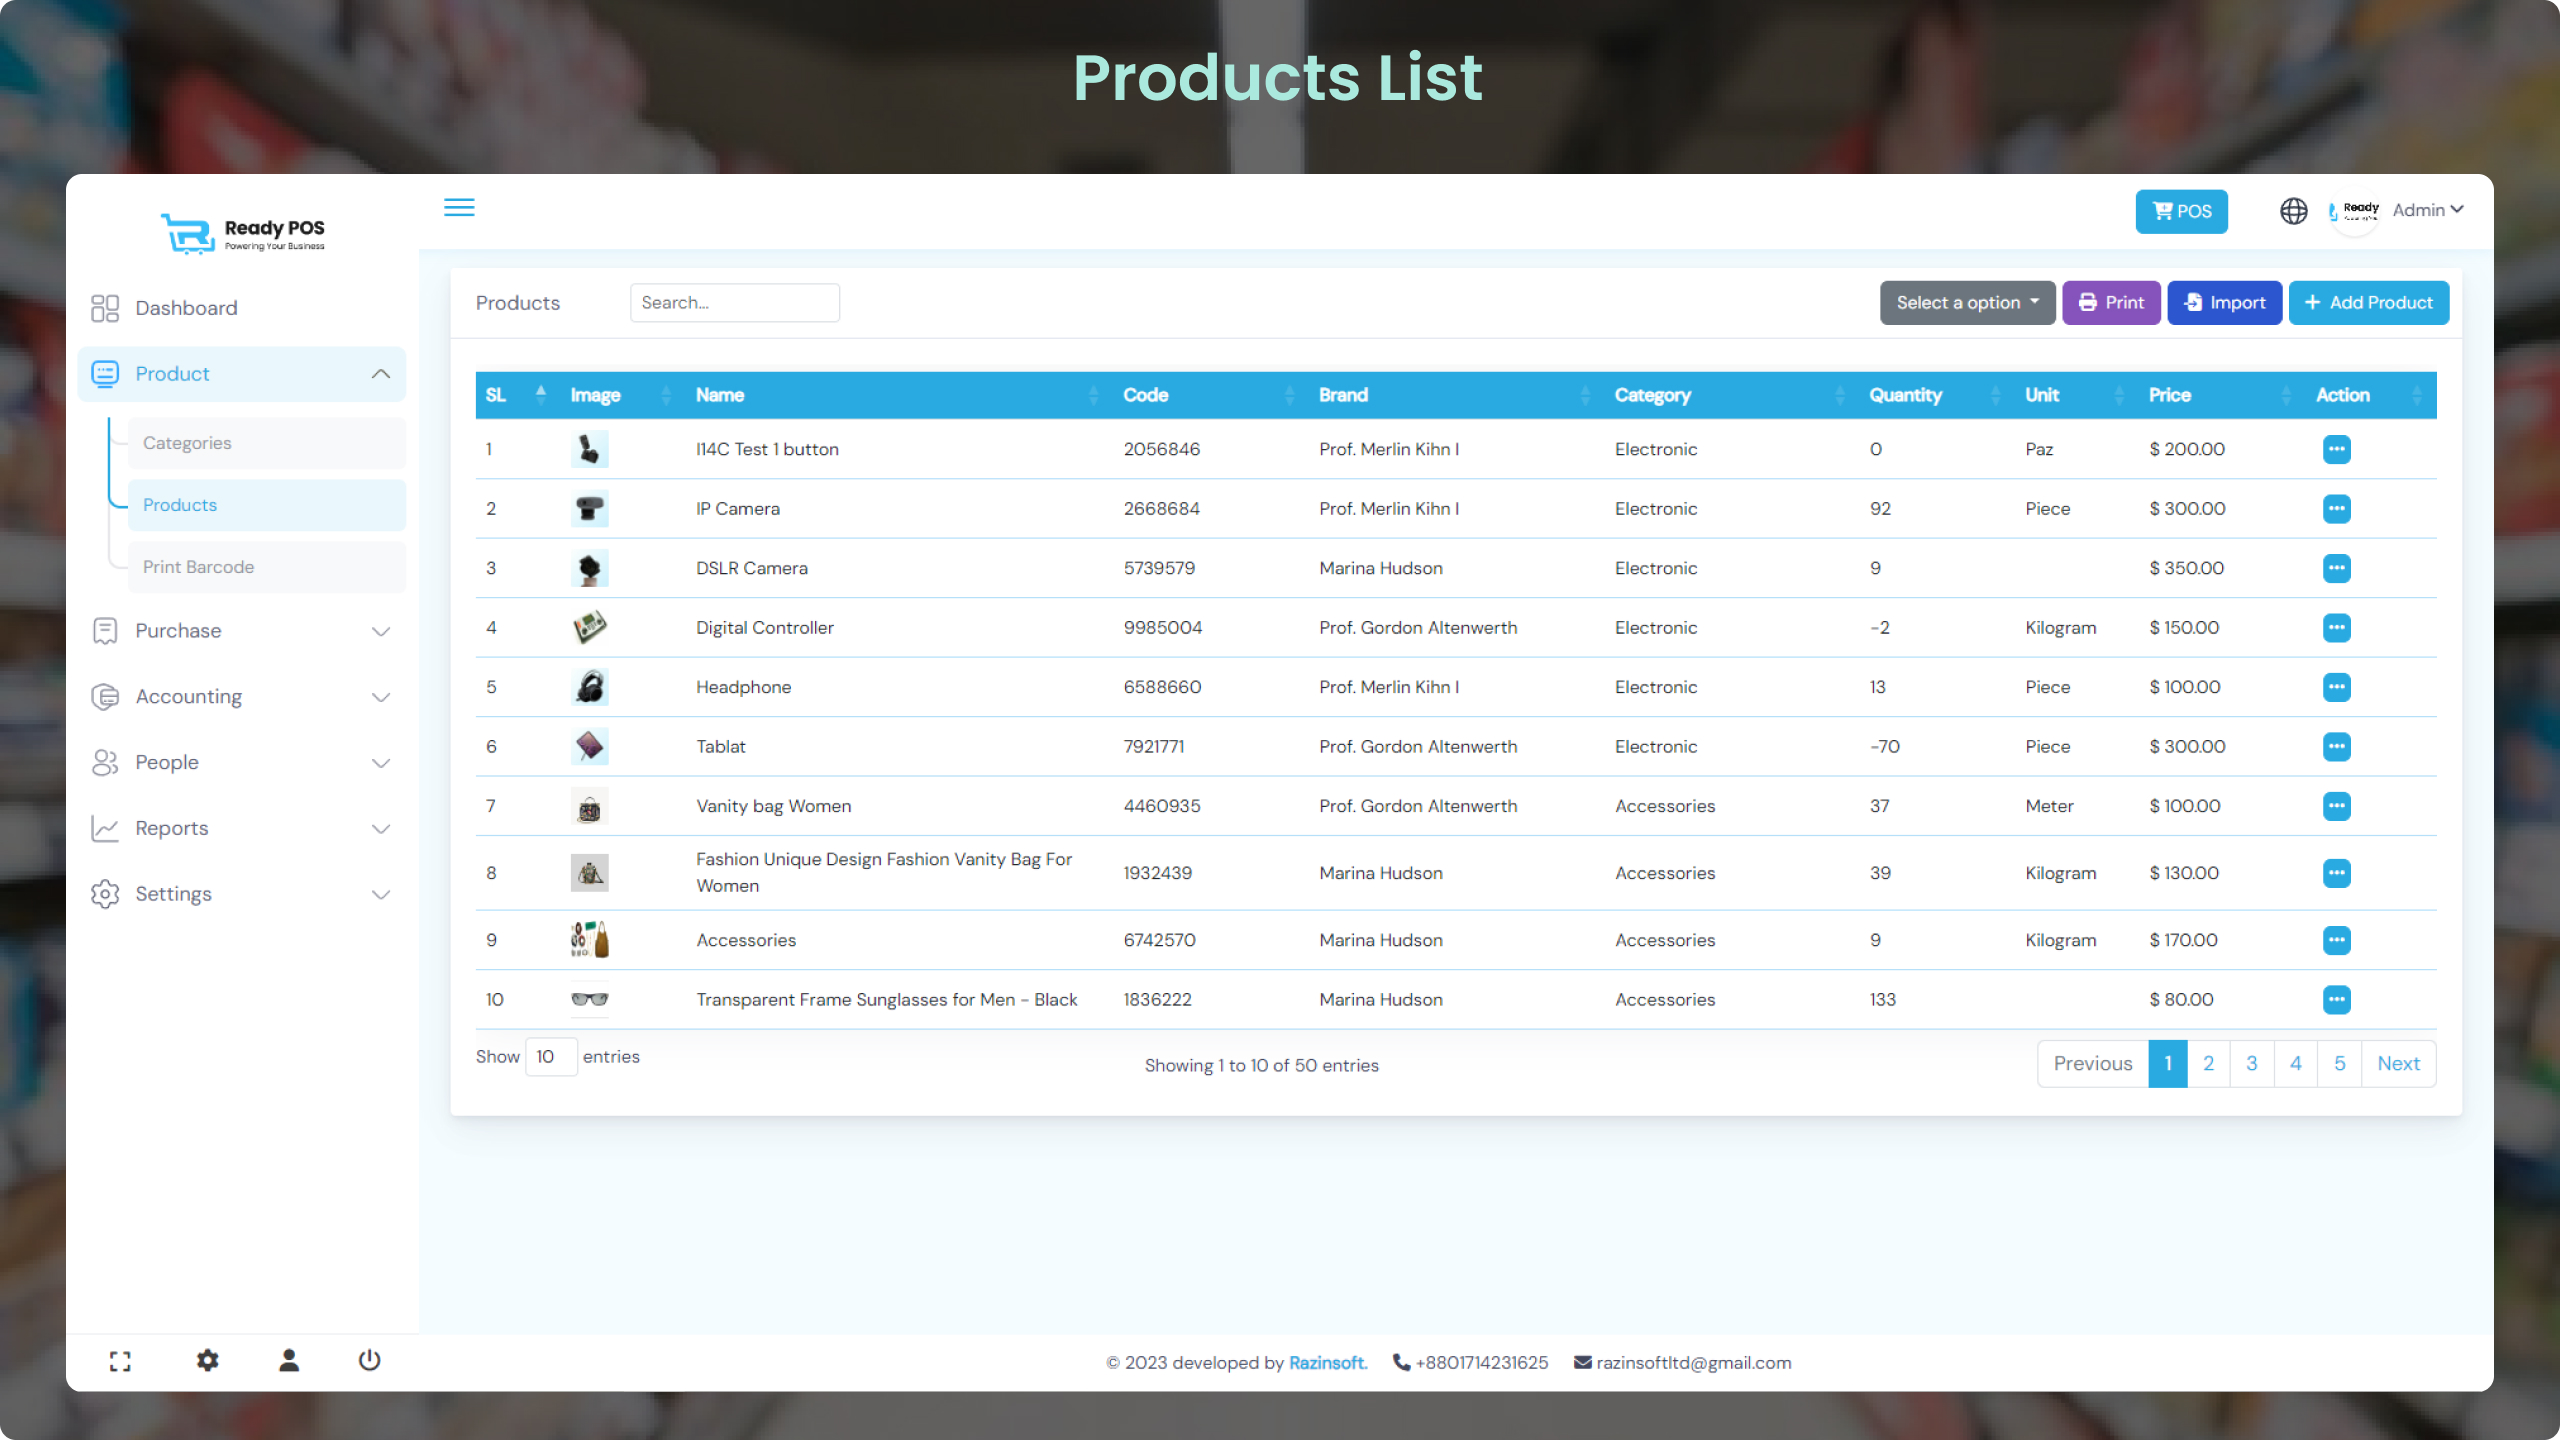
Task: Click the Search products input field
Action: [x=735, y=302]
